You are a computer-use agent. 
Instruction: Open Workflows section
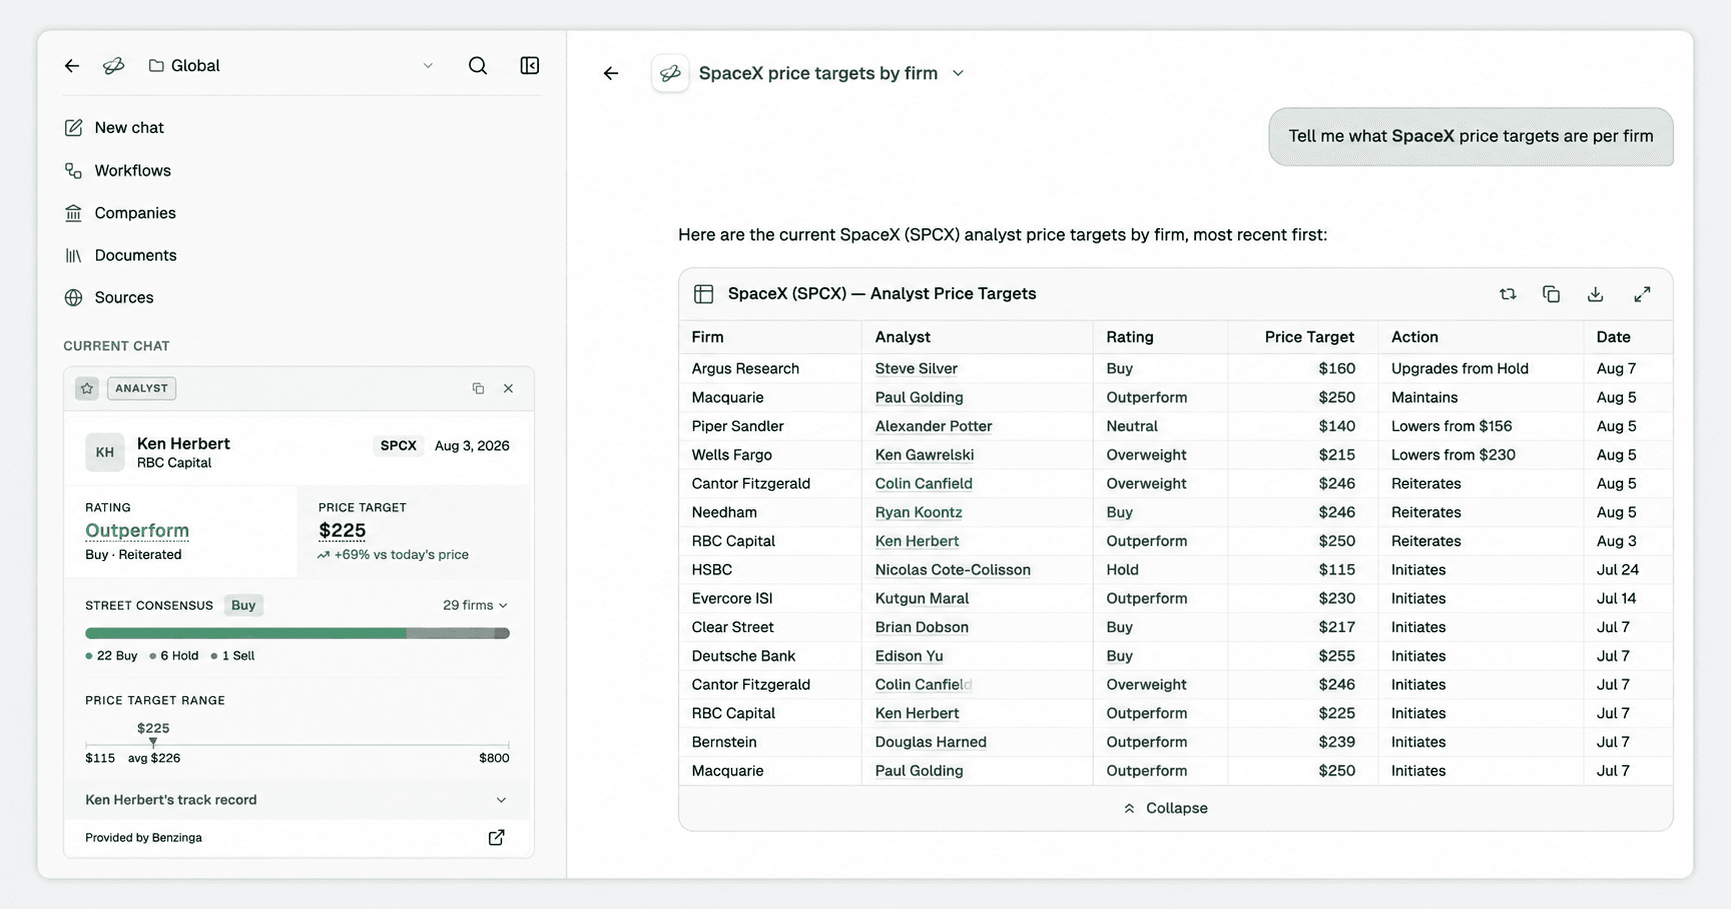(118, 171)
